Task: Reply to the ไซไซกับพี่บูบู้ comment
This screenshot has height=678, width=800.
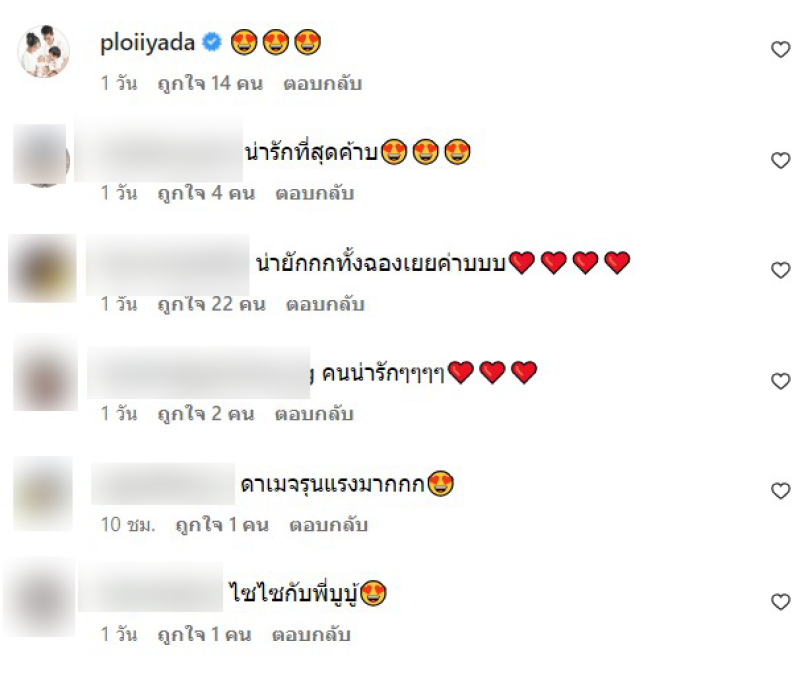Action: (x=311, y=635)
